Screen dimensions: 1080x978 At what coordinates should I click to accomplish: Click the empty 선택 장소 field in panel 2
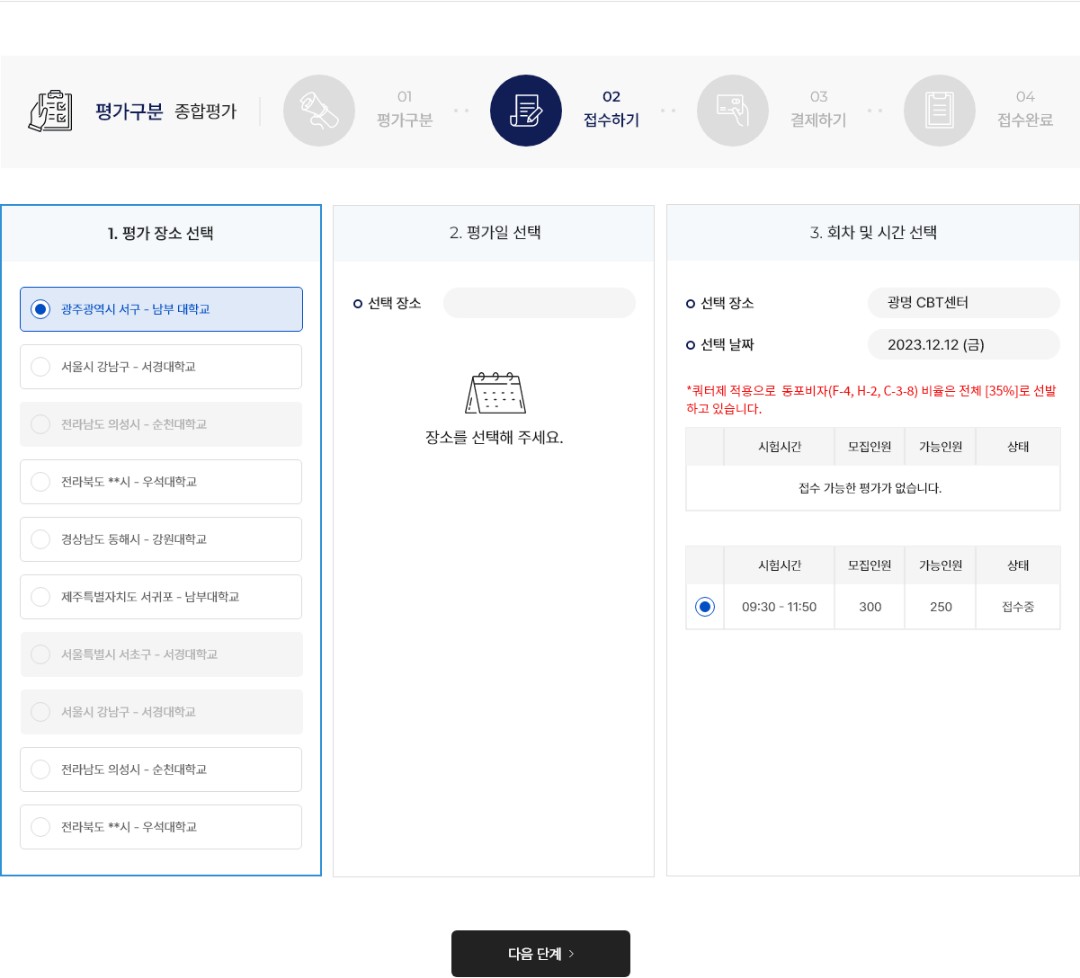pos(539,303)
